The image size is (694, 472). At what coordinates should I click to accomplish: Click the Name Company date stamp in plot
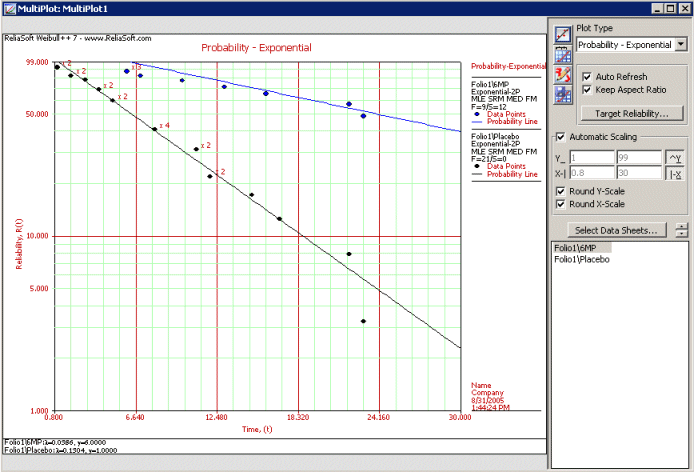[490, 397]
